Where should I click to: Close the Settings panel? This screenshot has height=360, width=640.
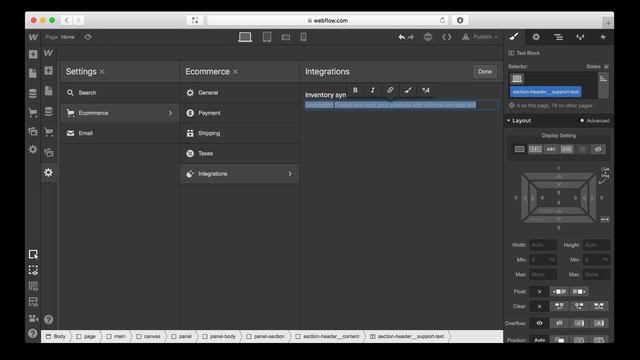(102, 72)
